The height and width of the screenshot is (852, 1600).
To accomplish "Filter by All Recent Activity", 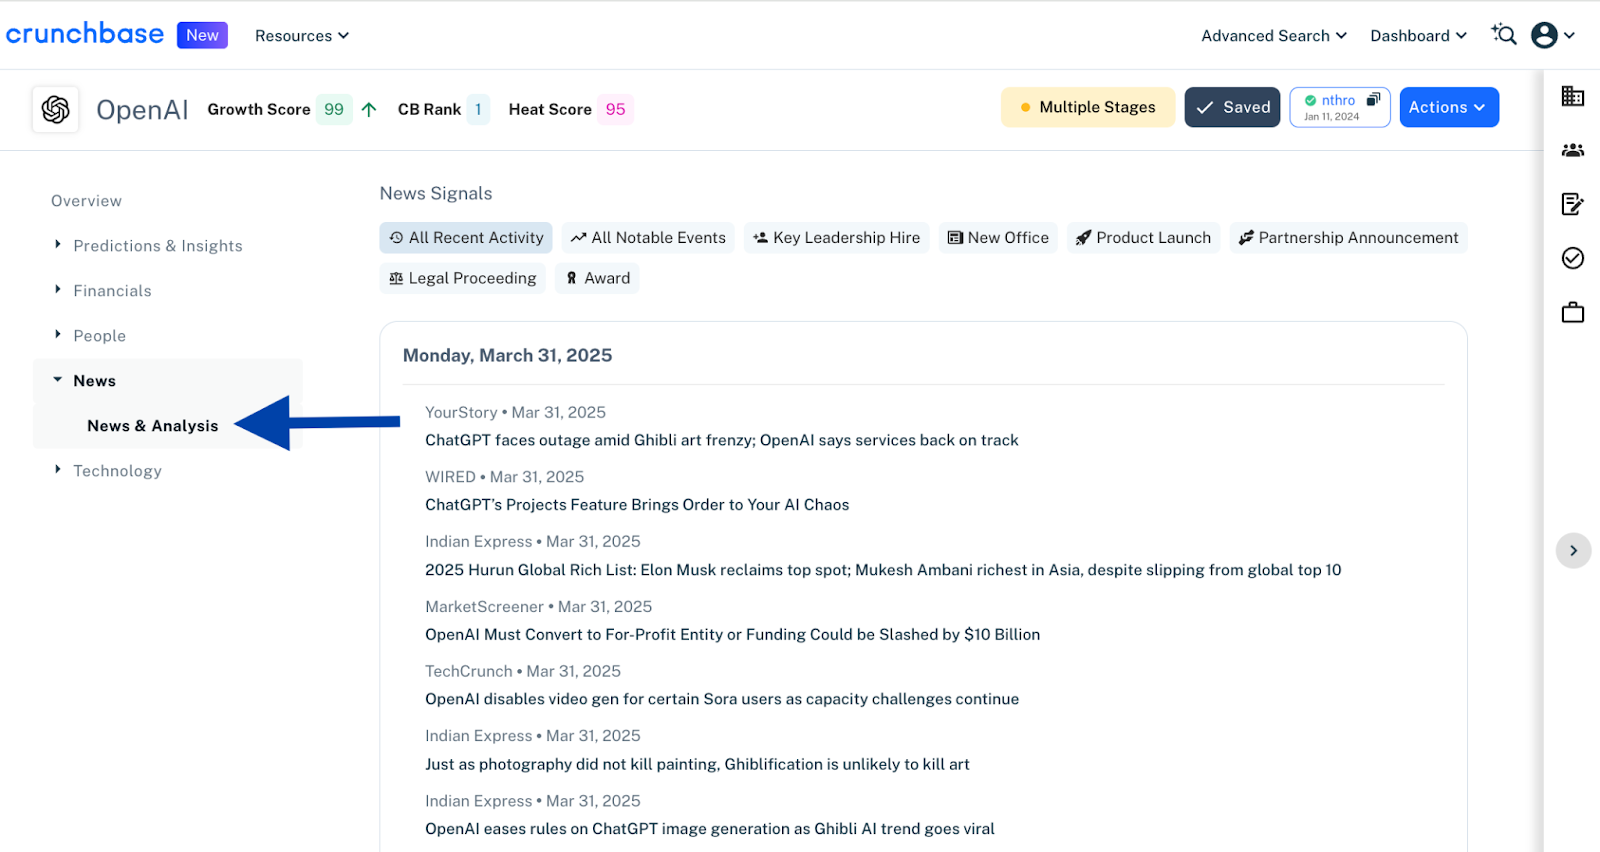I will (466, 238).
